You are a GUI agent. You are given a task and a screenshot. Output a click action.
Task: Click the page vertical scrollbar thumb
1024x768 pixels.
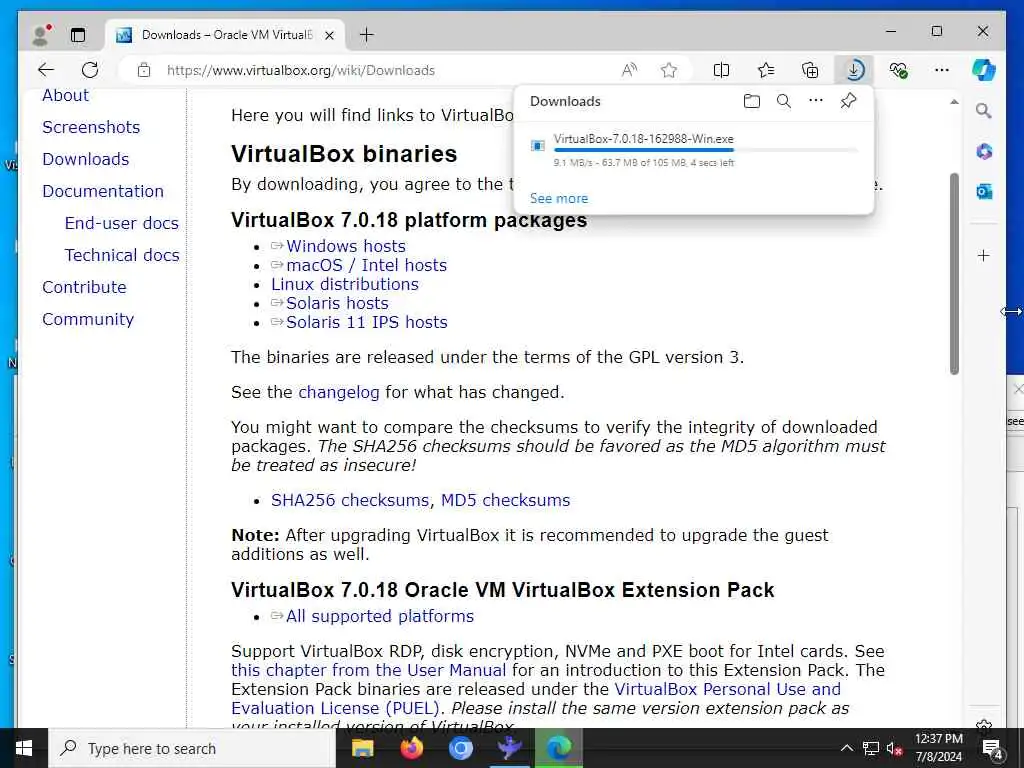[x=954, y=273]
